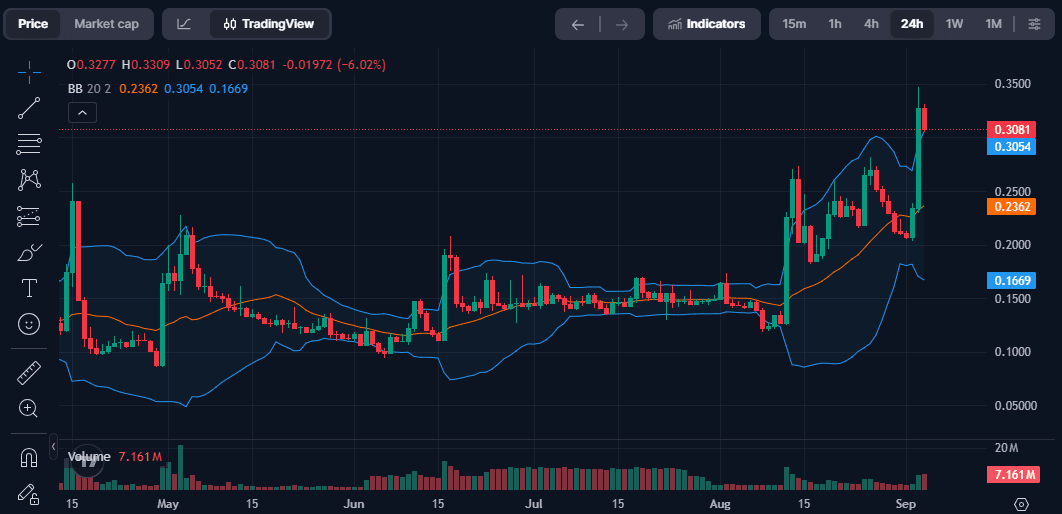Open the forecasting and measurement tools
The width and height of the screenshot is (1062, 514).
point(29,216)
